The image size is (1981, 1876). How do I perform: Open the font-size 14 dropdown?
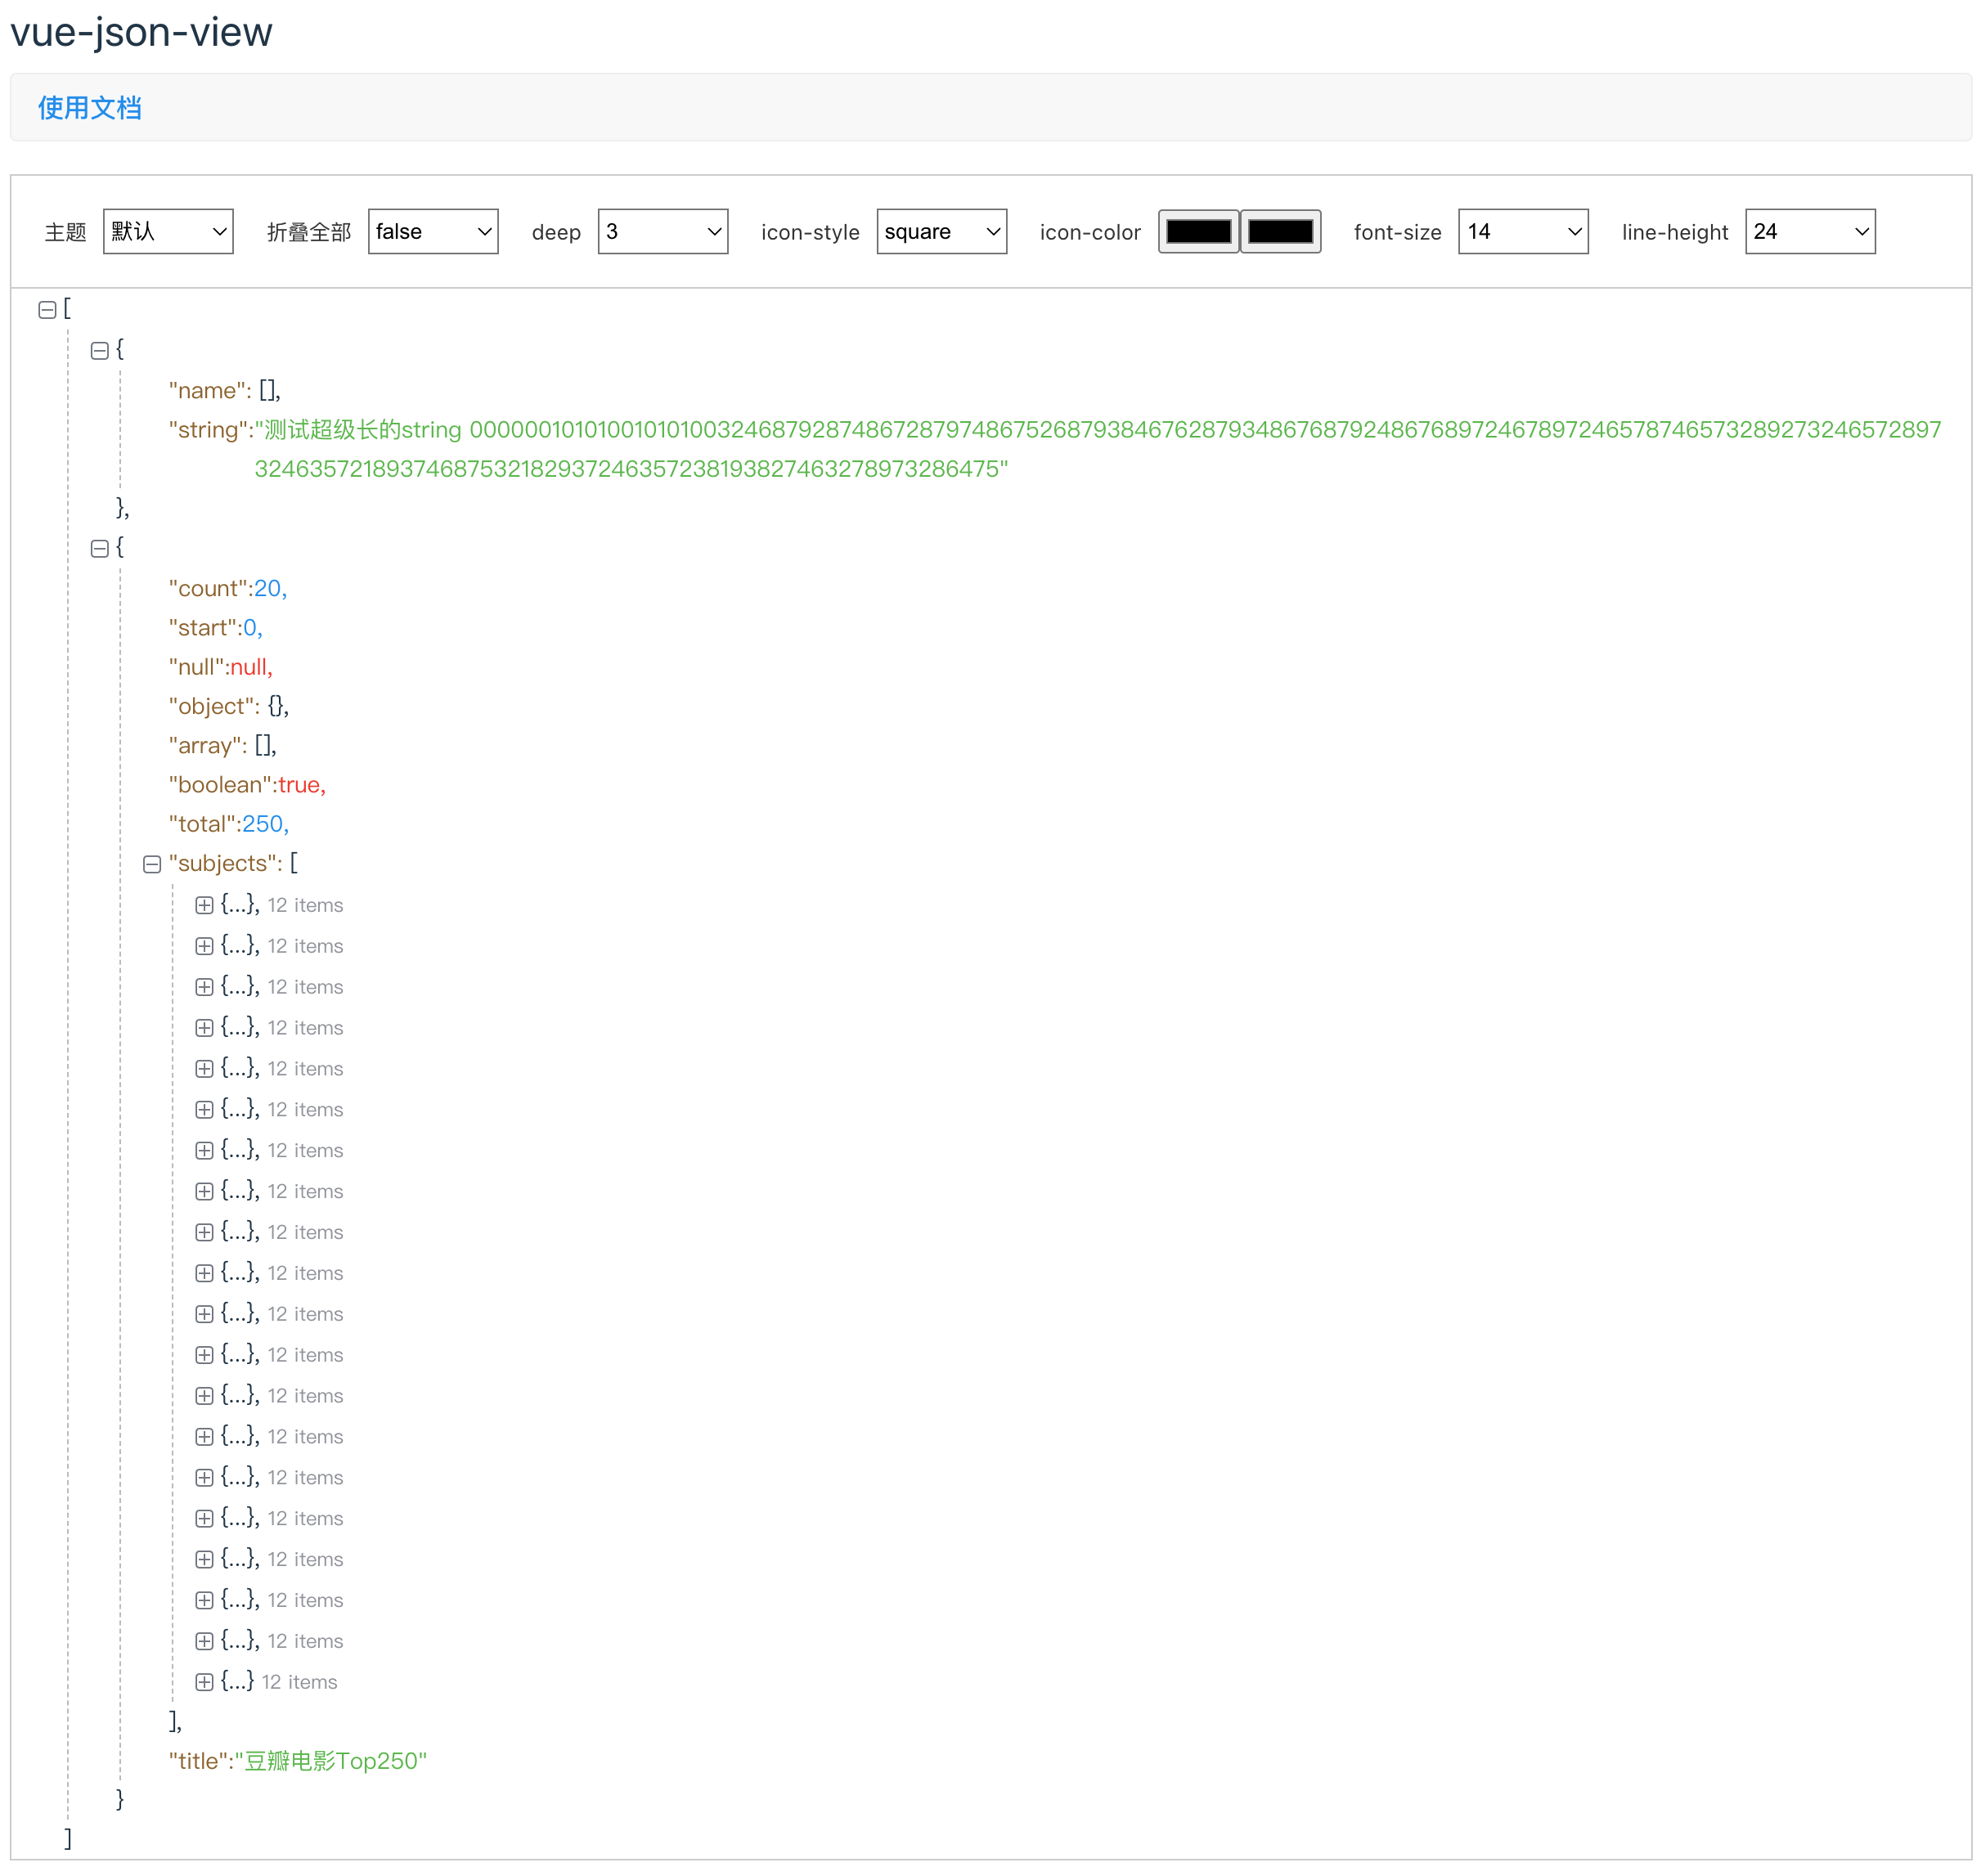coord(1524,232)
